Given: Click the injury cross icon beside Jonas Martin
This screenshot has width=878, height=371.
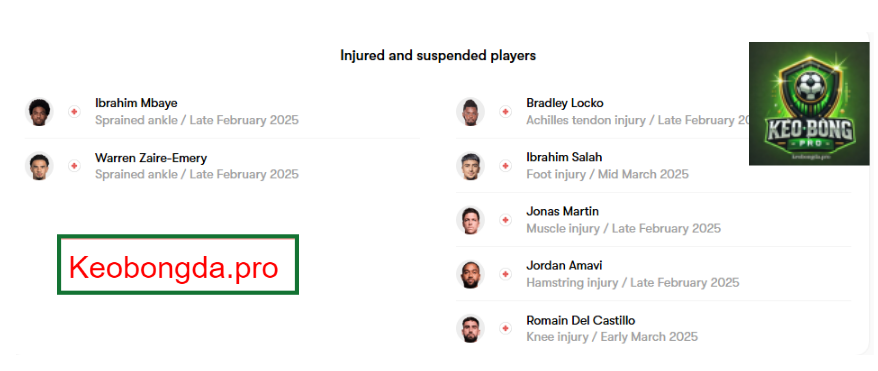Looking at the screenshot, I should point(505,220).
